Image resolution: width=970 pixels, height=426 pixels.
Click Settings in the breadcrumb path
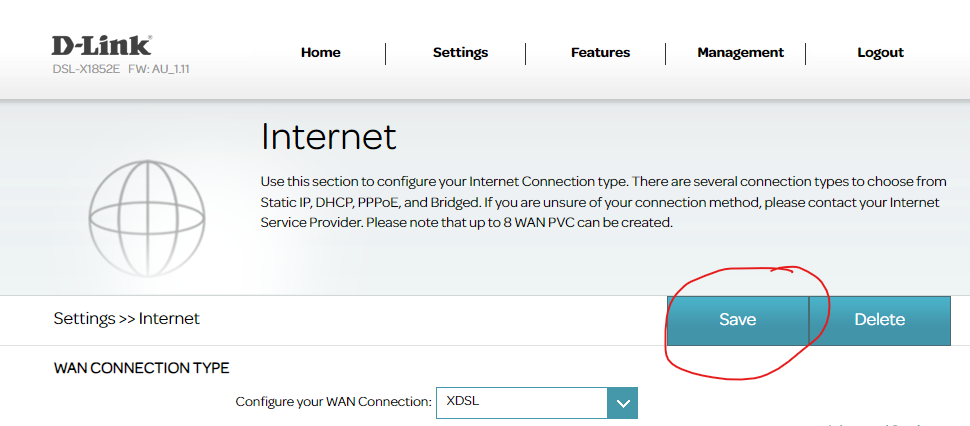pos(84,319)
